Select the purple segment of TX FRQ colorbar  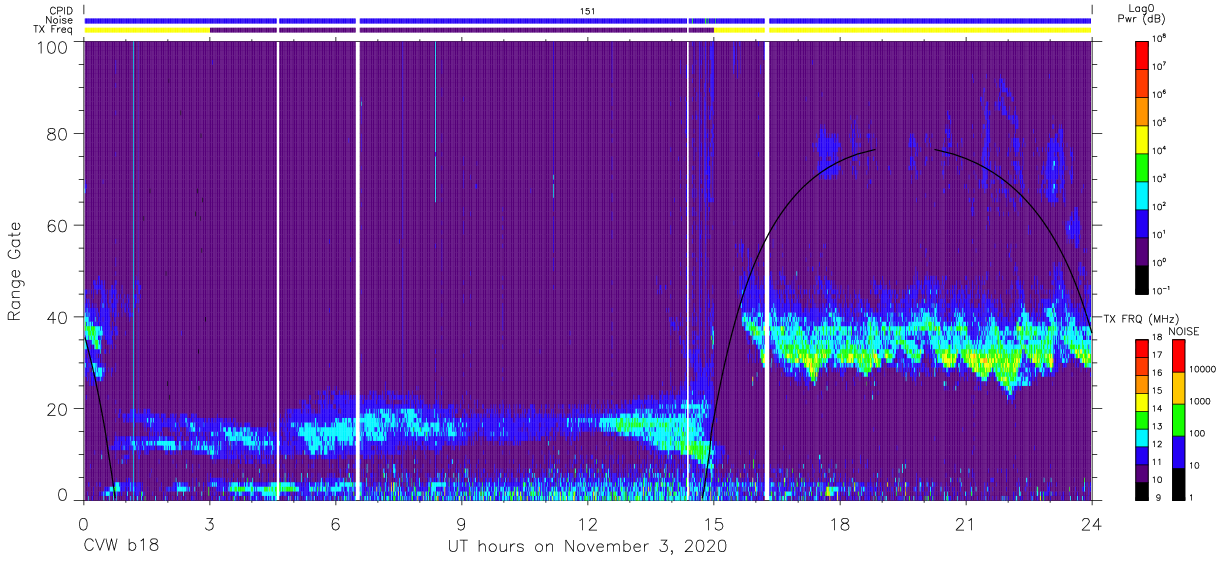pyautogui.click(x=1142, y=473)
